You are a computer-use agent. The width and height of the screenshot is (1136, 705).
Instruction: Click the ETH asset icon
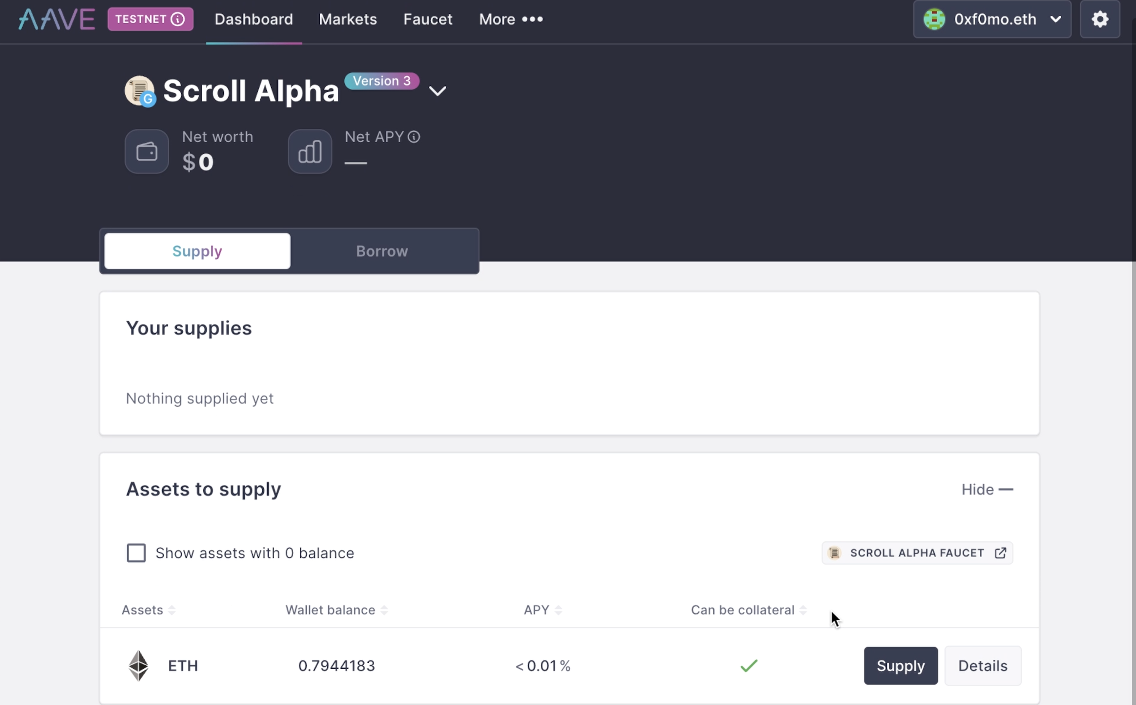point(138,666)
